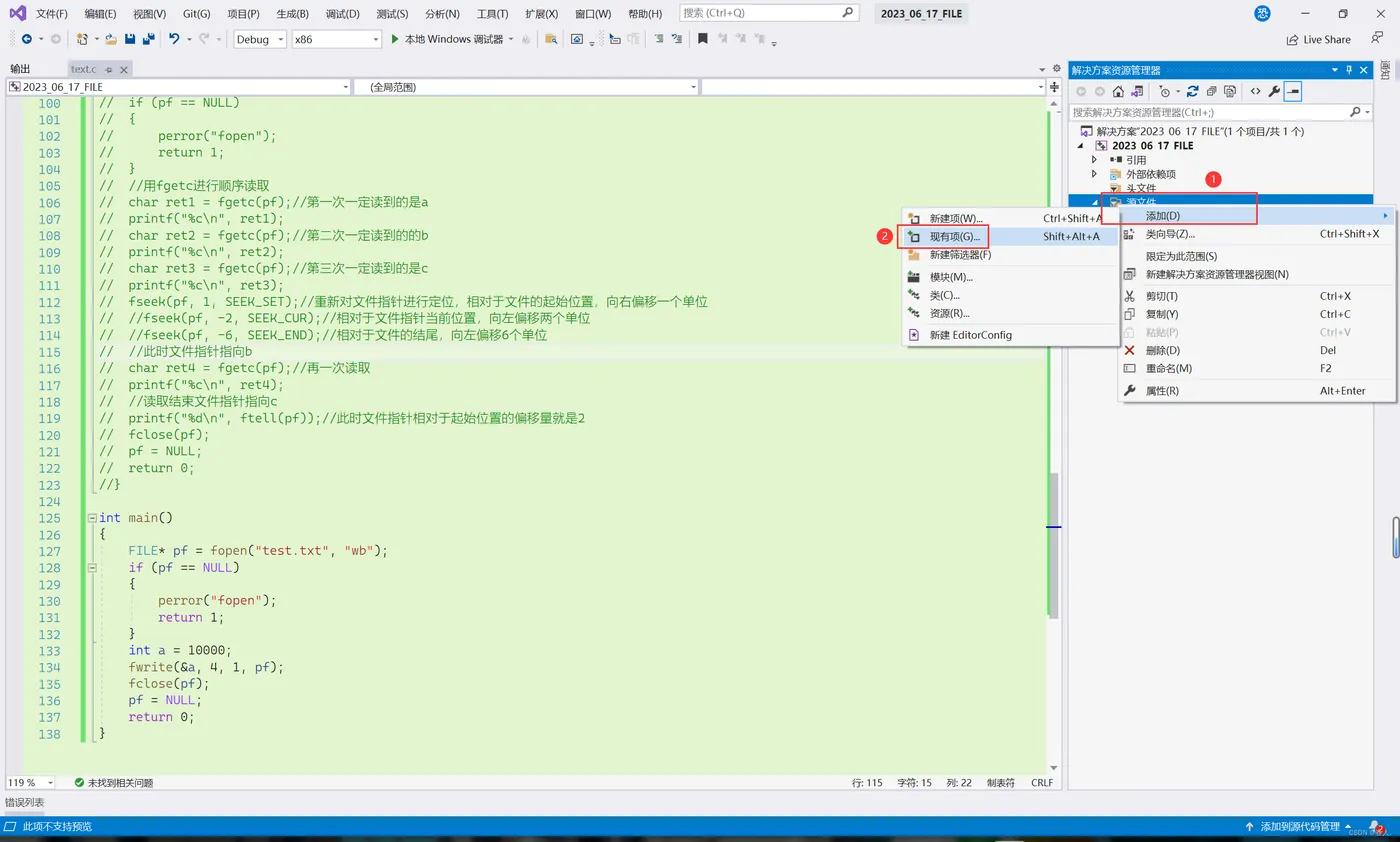The image size is (1400, 842).
Task: Click the main search box 搜索 (Ctrl+Q)
Action: click(769, 13)
